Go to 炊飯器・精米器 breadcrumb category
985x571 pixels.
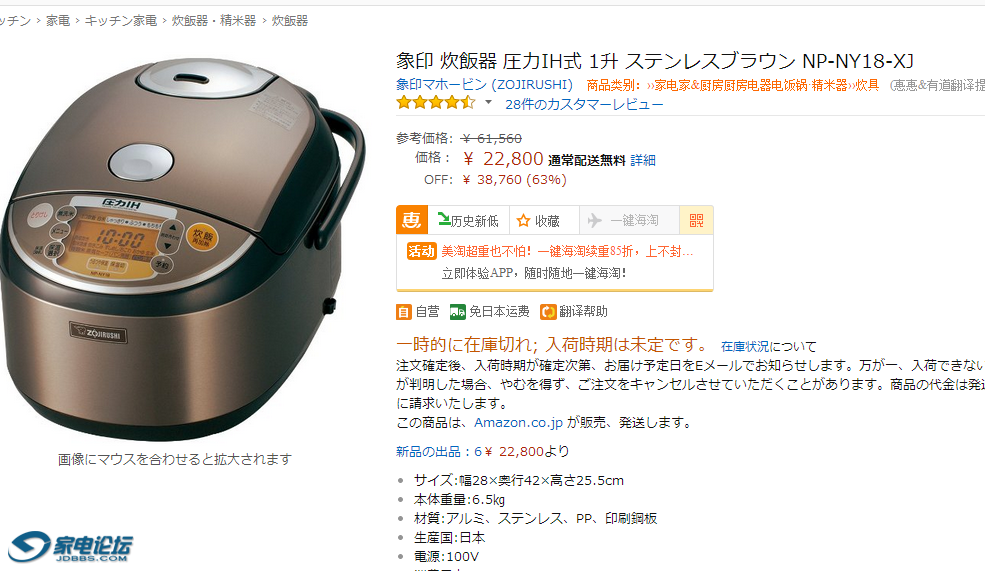(x=214, y=21)
